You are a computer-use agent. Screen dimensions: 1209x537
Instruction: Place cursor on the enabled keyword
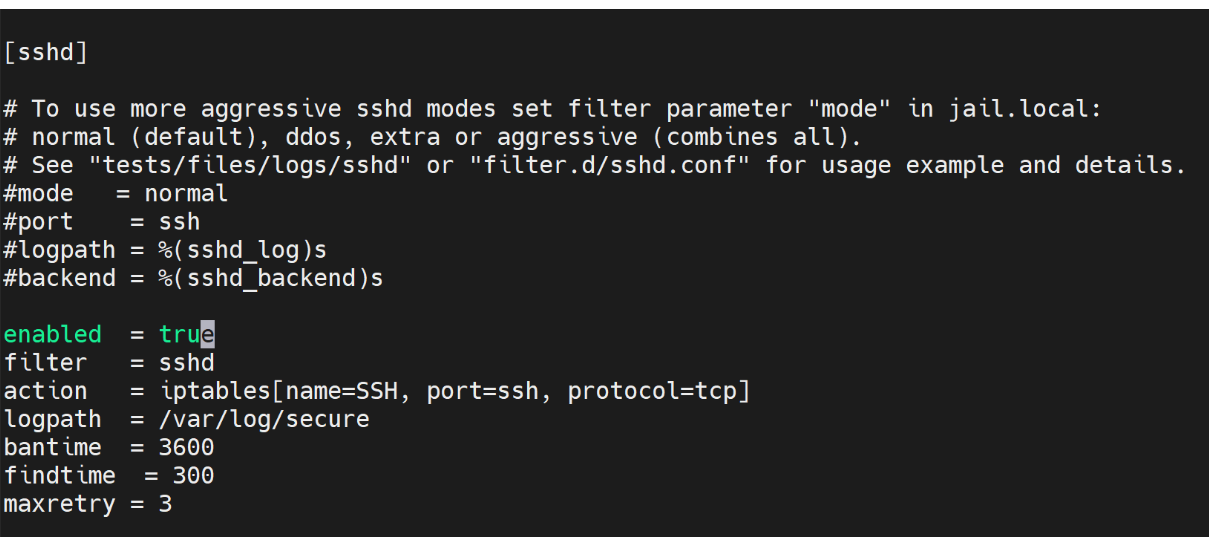point(52,334)
